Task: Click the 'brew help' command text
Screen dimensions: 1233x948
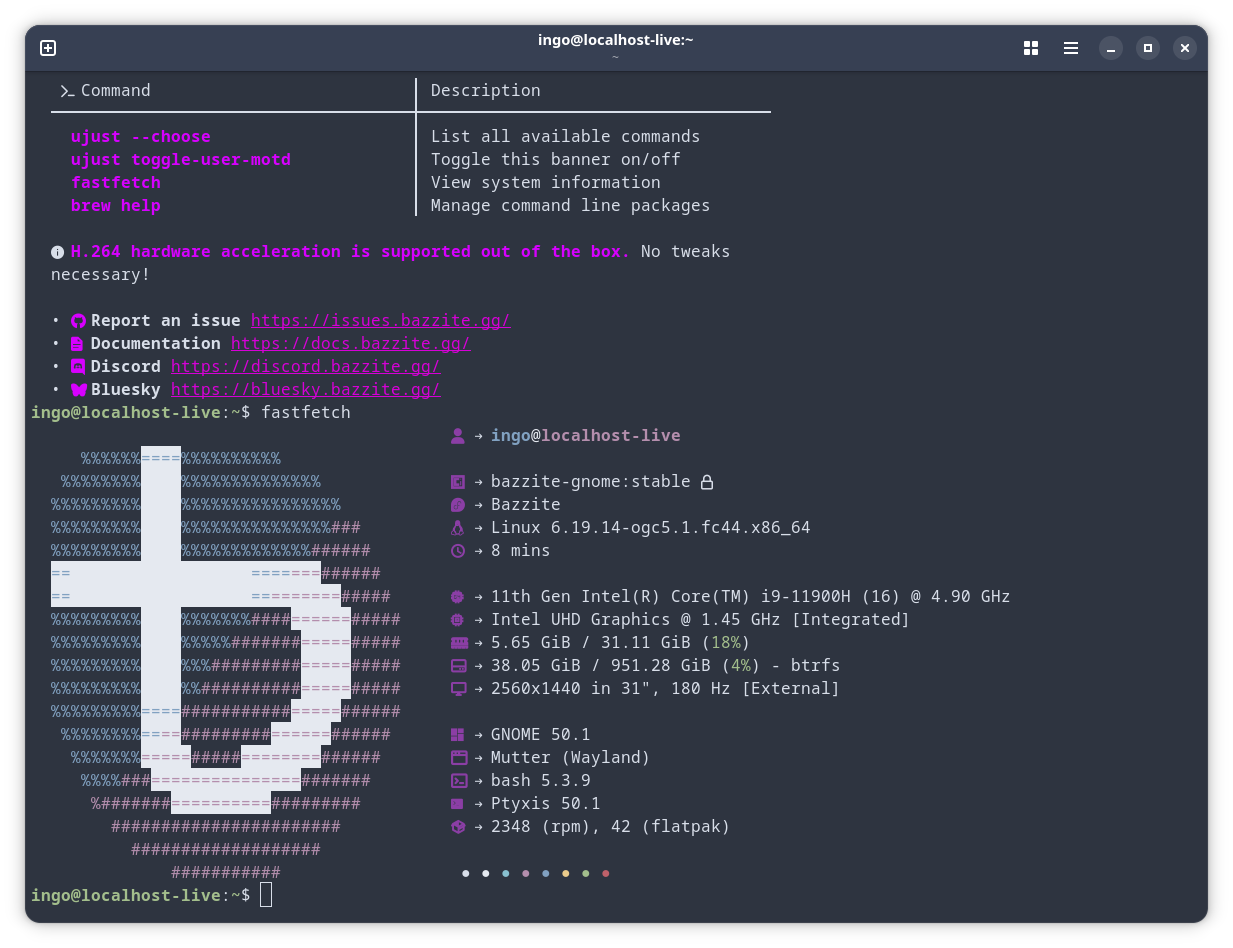Action: [x=116, y=206]
